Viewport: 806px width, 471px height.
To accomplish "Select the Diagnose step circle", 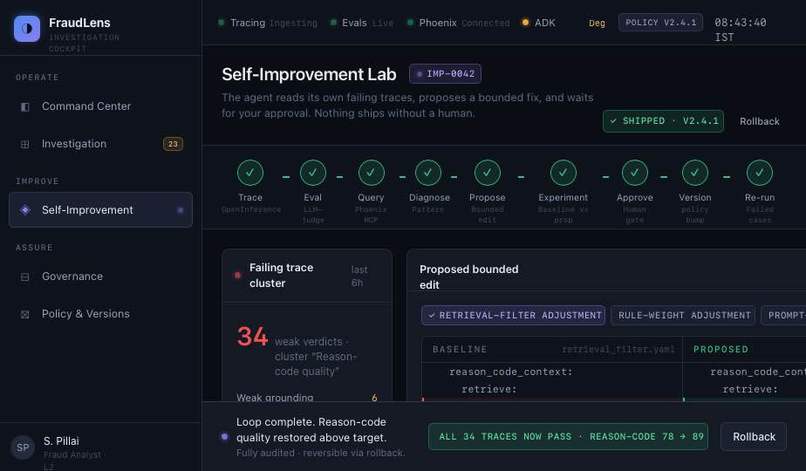I will point(428,173).
